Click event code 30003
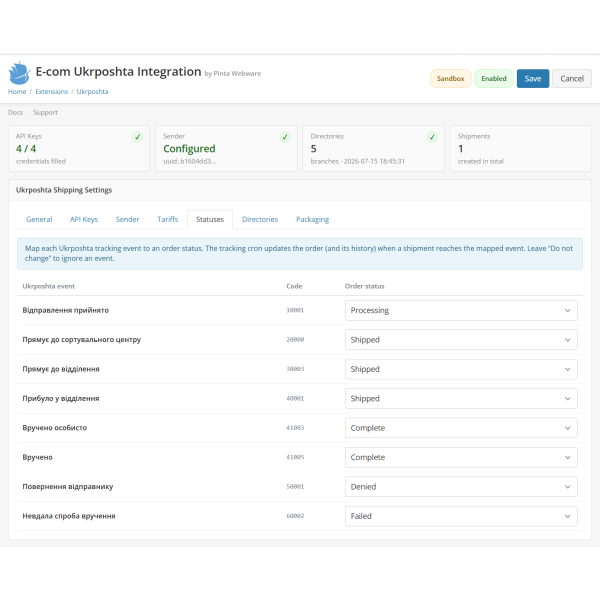The width and height of the screenshot is (600, 600). tap(295, 369)
